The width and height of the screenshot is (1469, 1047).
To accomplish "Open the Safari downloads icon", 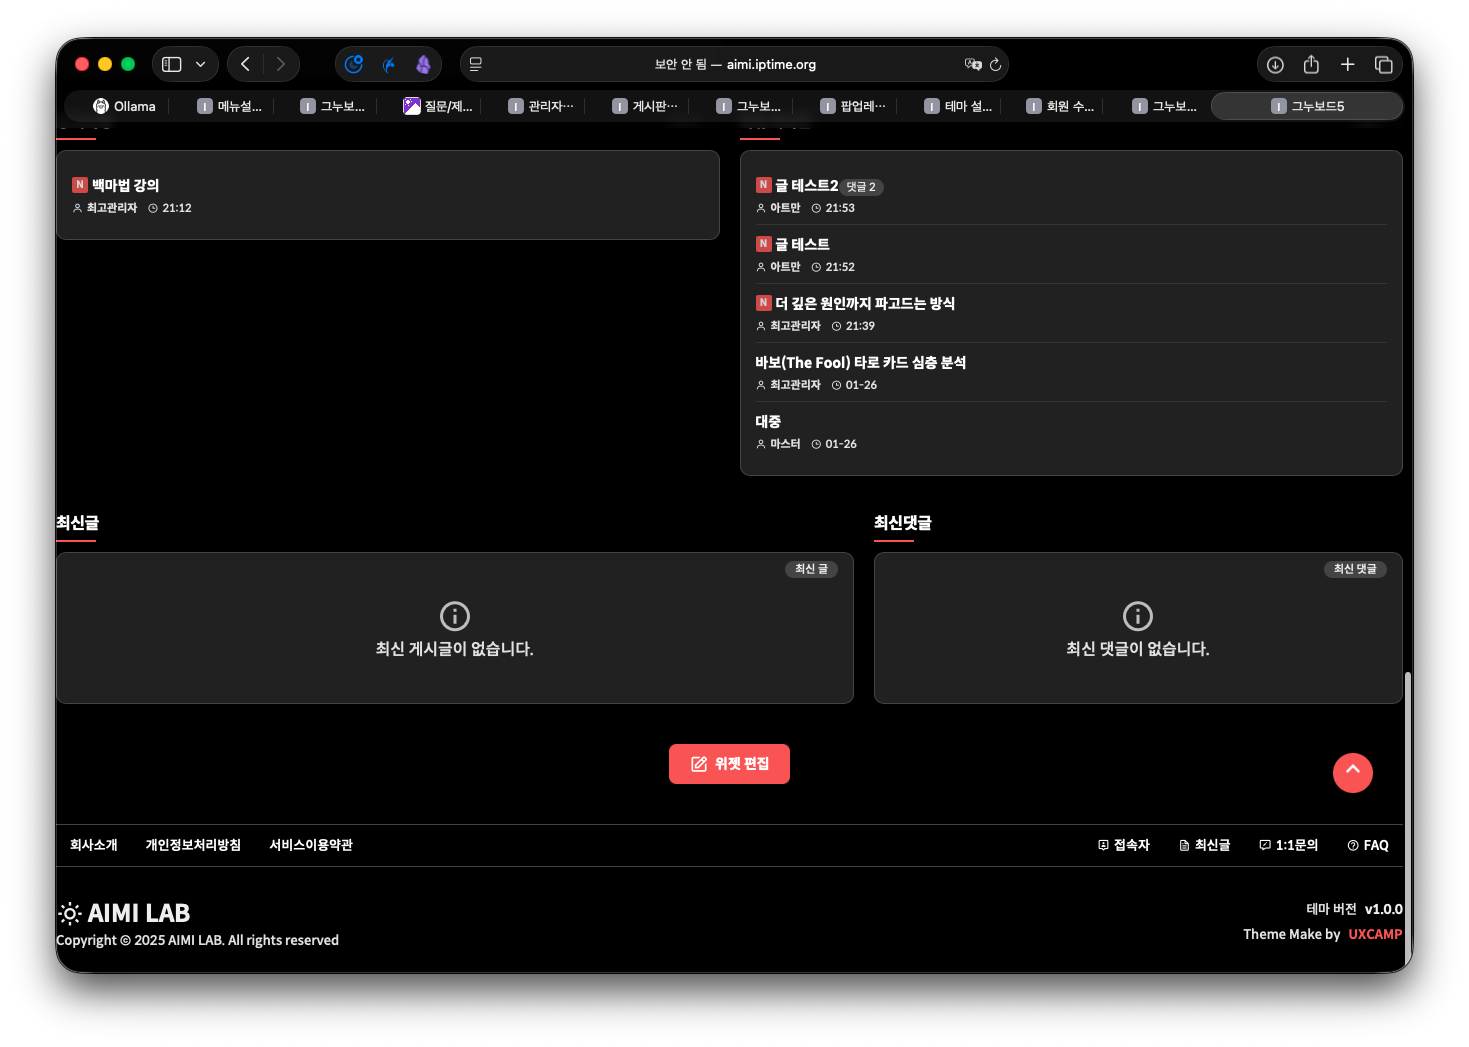I will click(x=1275, y=64).
